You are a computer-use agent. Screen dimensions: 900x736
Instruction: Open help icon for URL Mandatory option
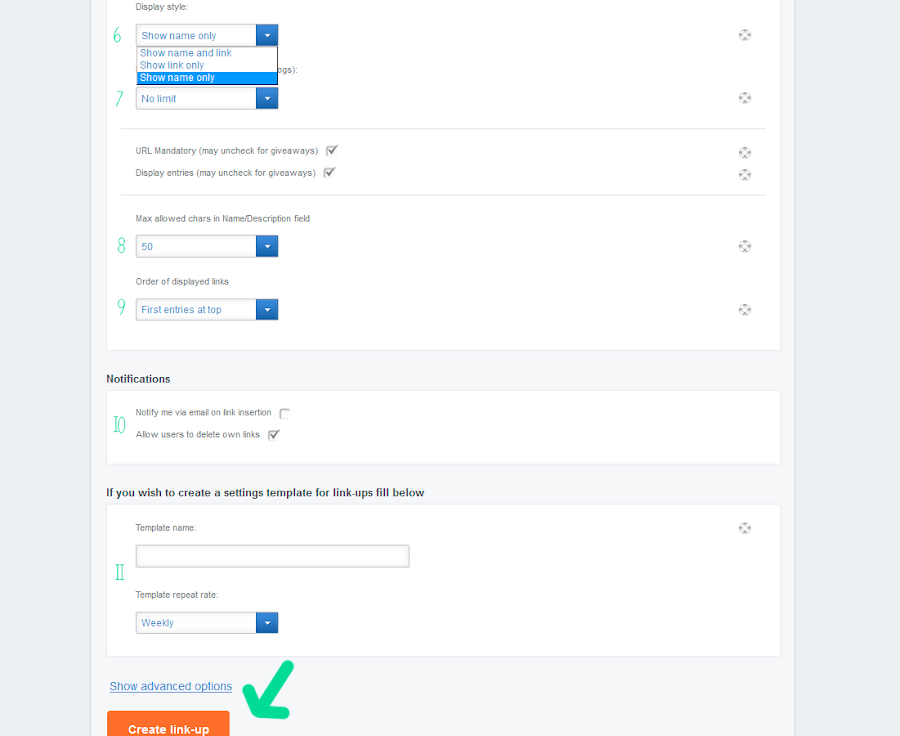(x=745, y=153)
